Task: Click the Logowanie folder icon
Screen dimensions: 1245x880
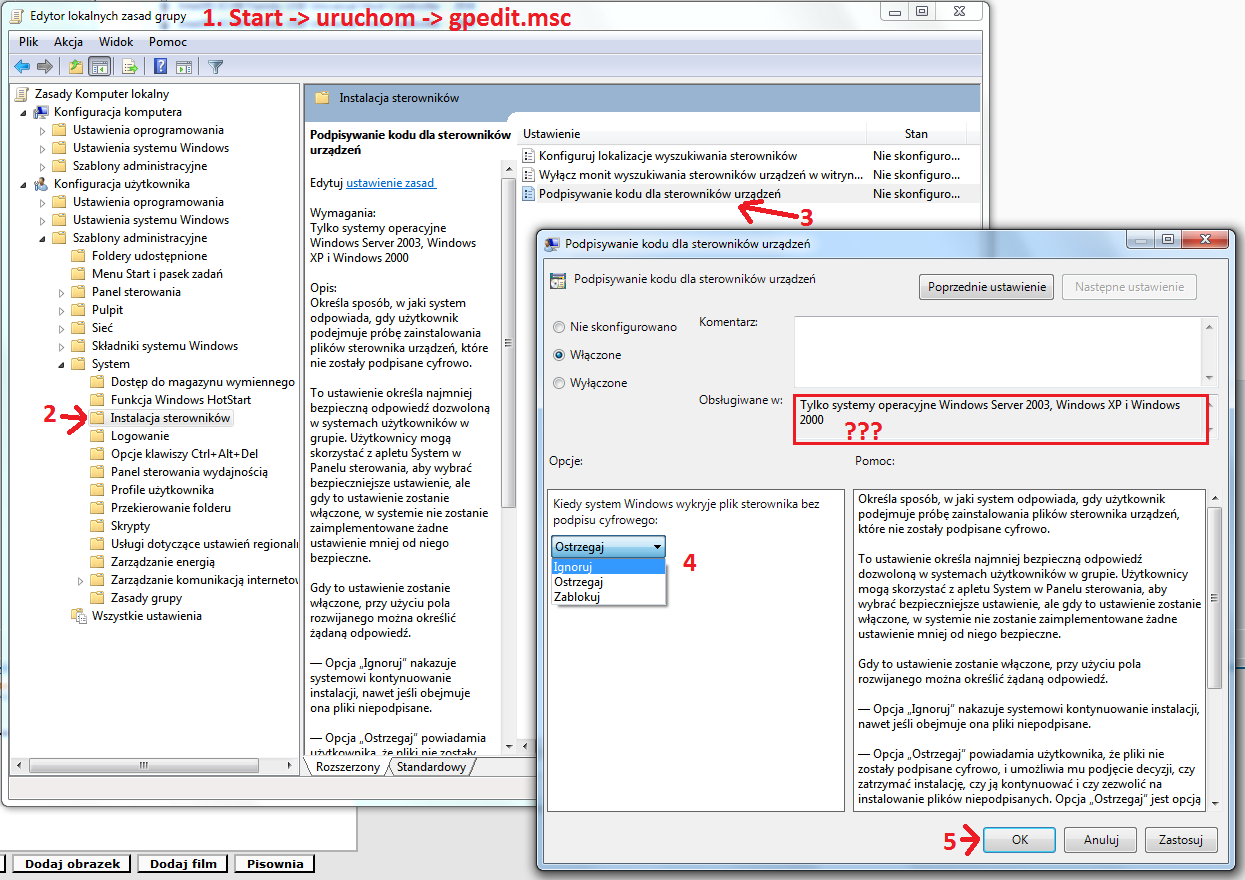Action: coord(97,436)
